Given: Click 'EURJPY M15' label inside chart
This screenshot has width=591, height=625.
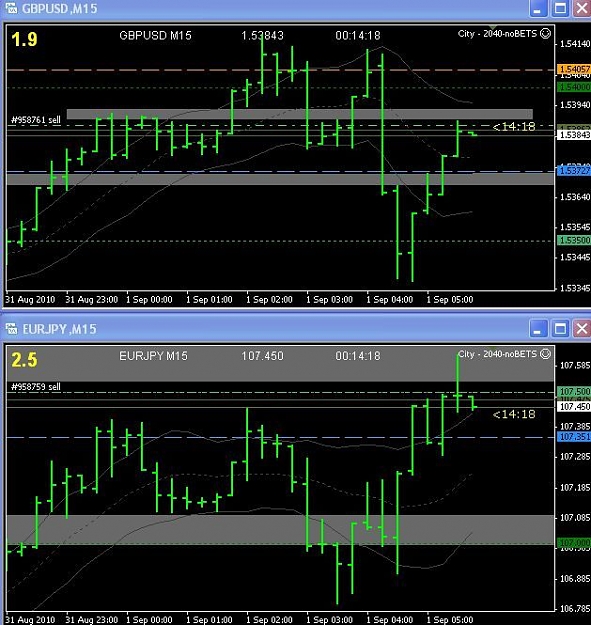Looking at the screenshot, I should coord(153,356).
